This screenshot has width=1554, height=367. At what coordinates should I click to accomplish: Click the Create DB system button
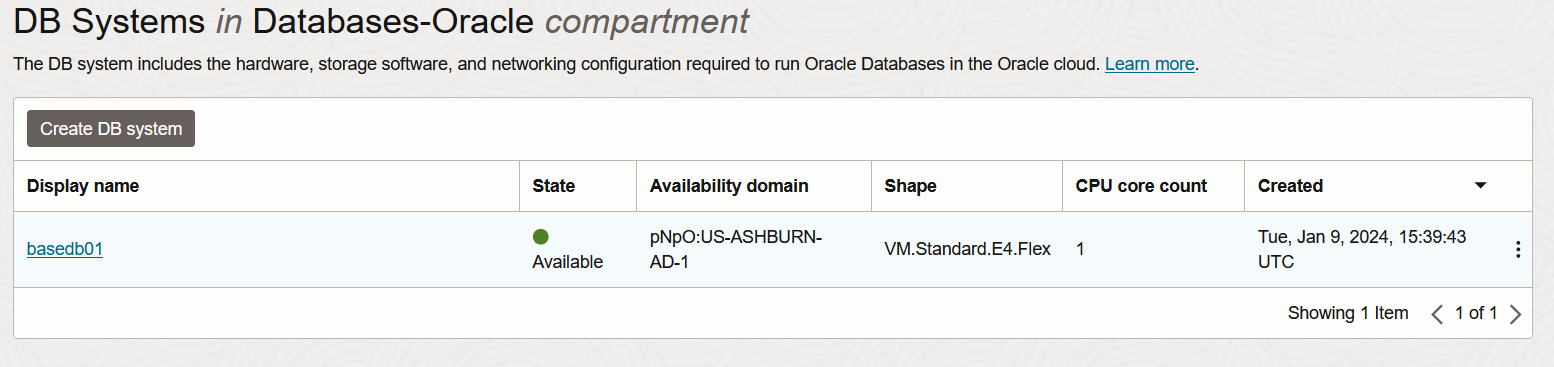click(111, 129)
